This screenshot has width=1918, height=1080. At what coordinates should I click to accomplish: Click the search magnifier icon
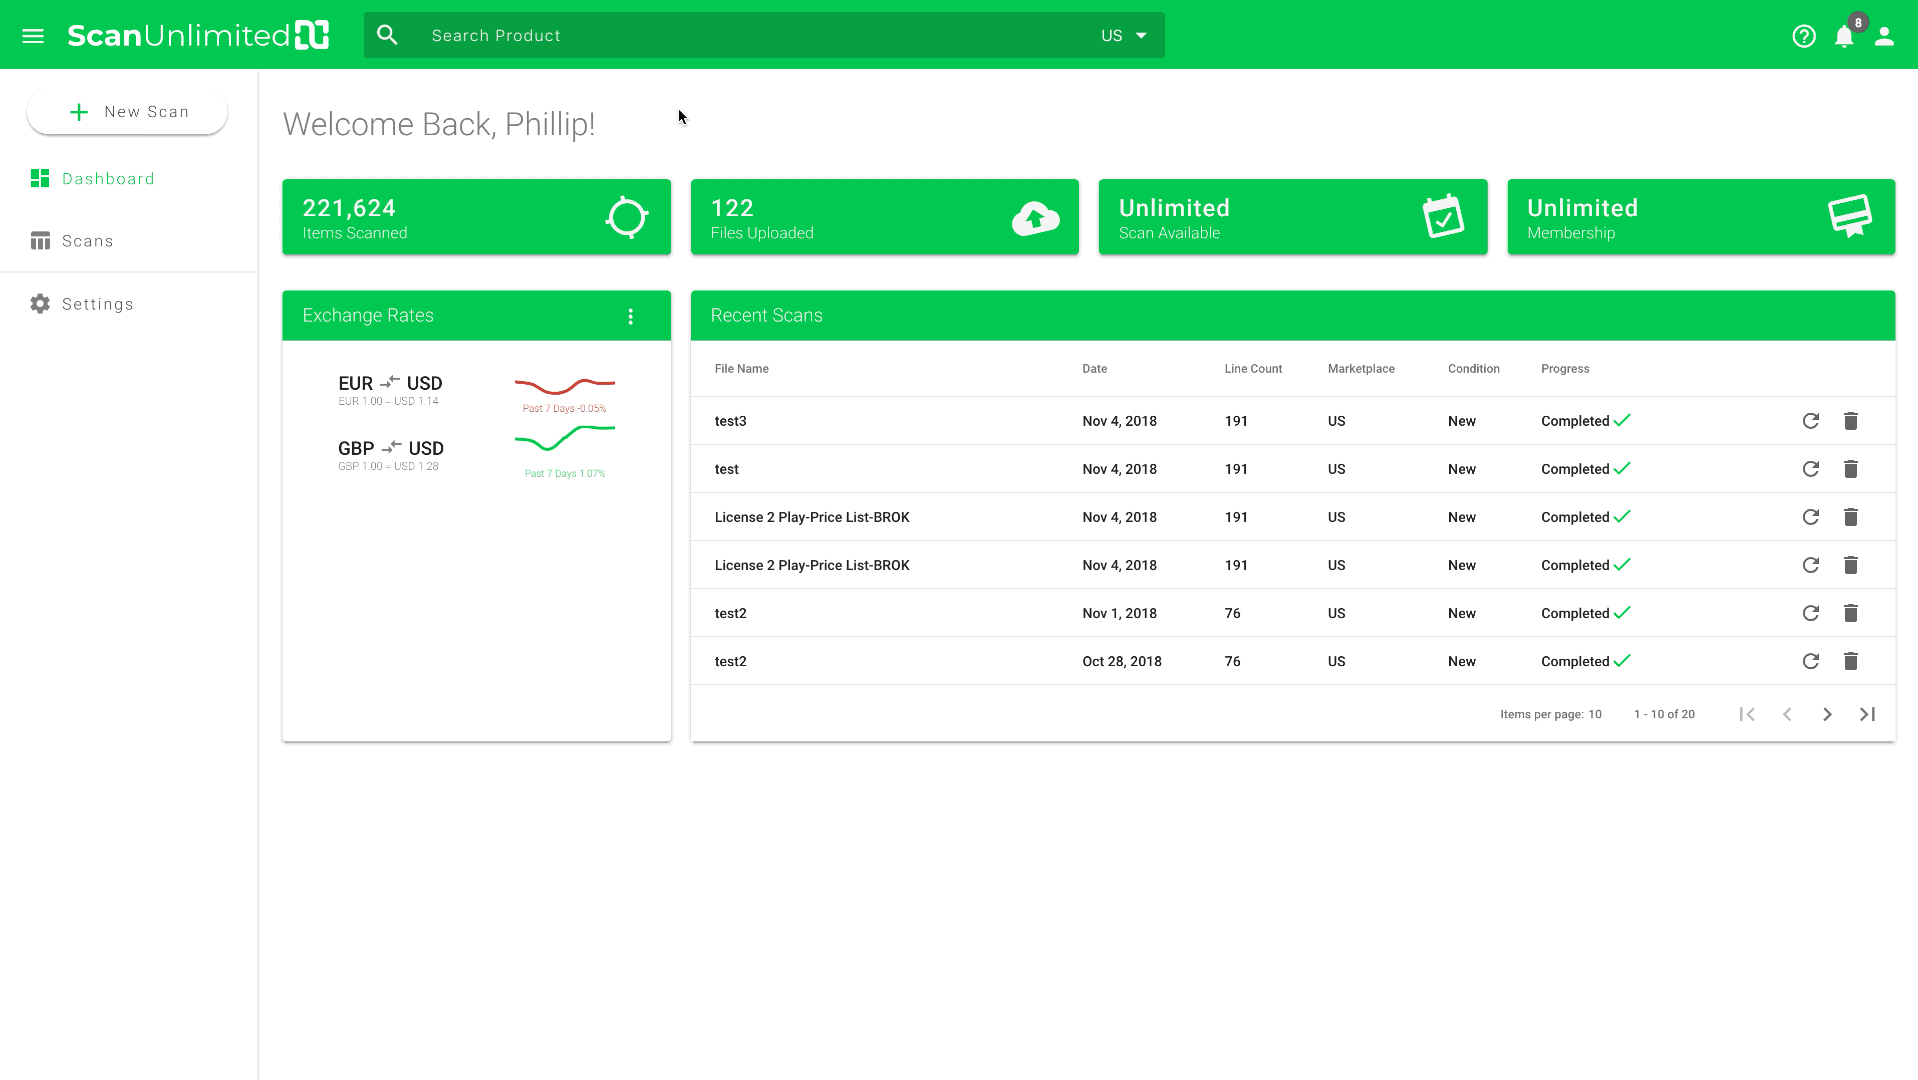click(387, 36)
